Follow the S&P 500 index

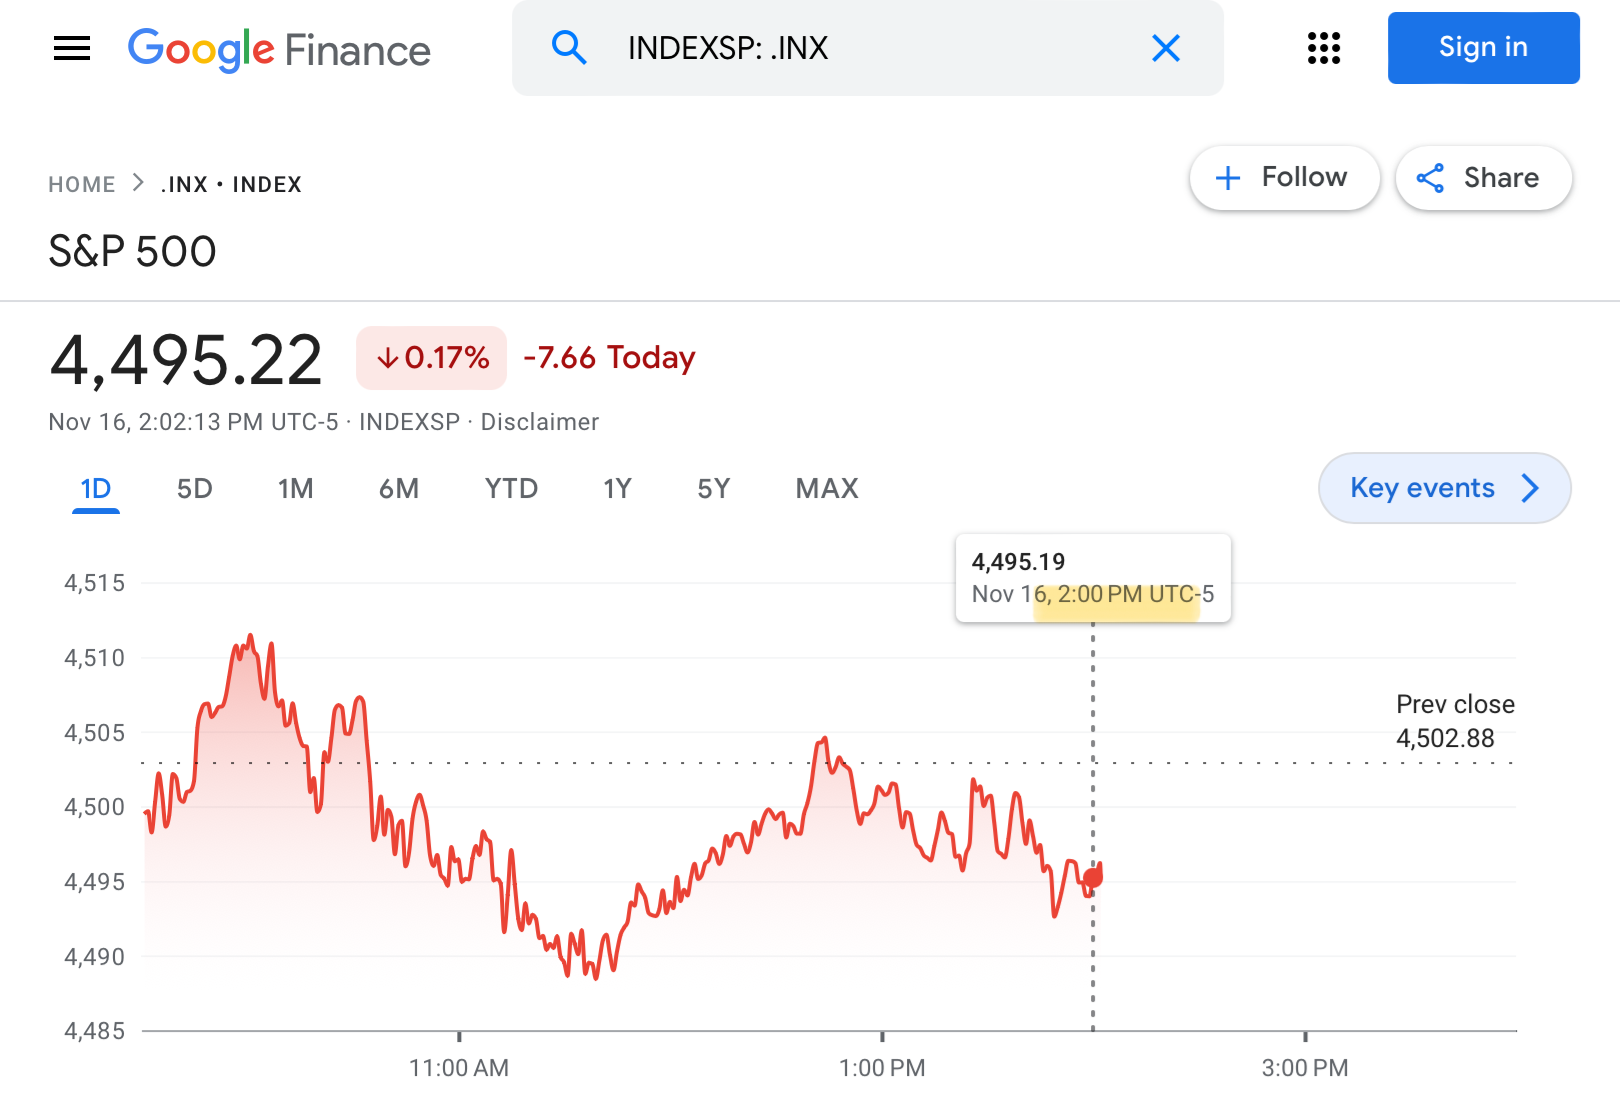pyautogui.click(x=1284, y=178)
